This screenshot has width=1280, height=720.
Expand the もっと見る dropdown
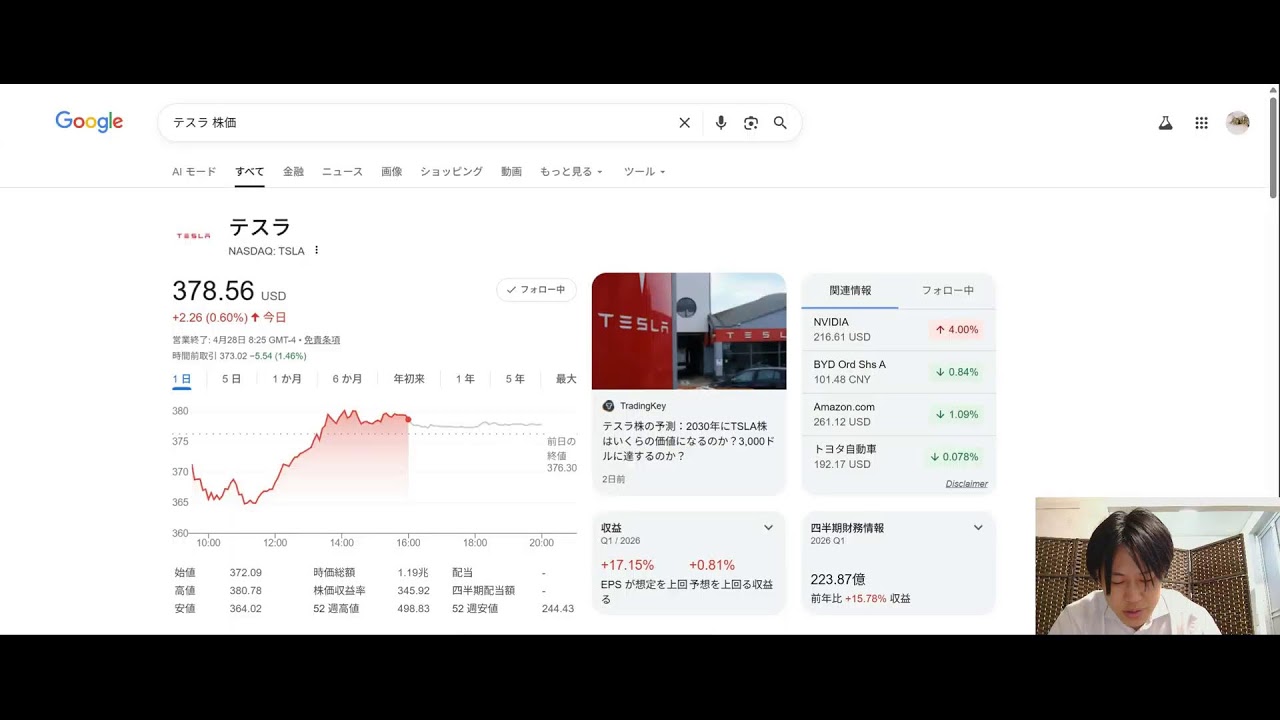pyautogui.click(x=571, y=172)
